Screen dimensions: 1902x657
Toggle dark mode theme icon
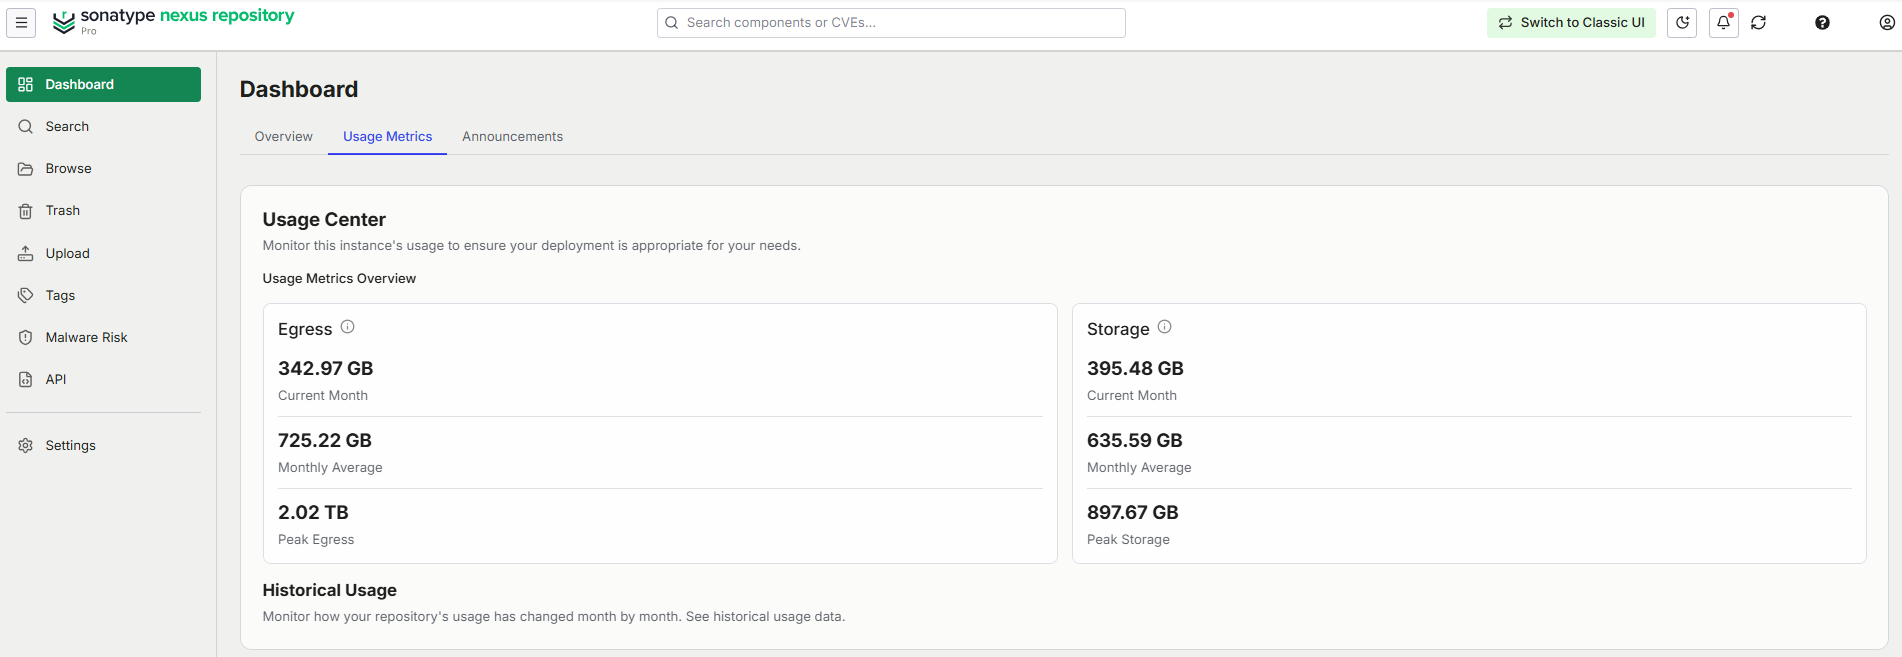[x=1682, y=23]
